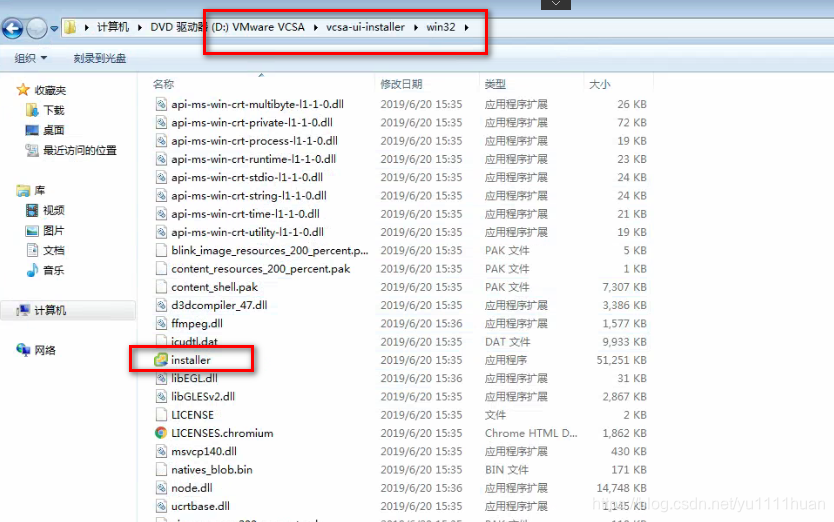
Task: Select ffmpeg.dll file icon
Action: [x=161, y=324]
